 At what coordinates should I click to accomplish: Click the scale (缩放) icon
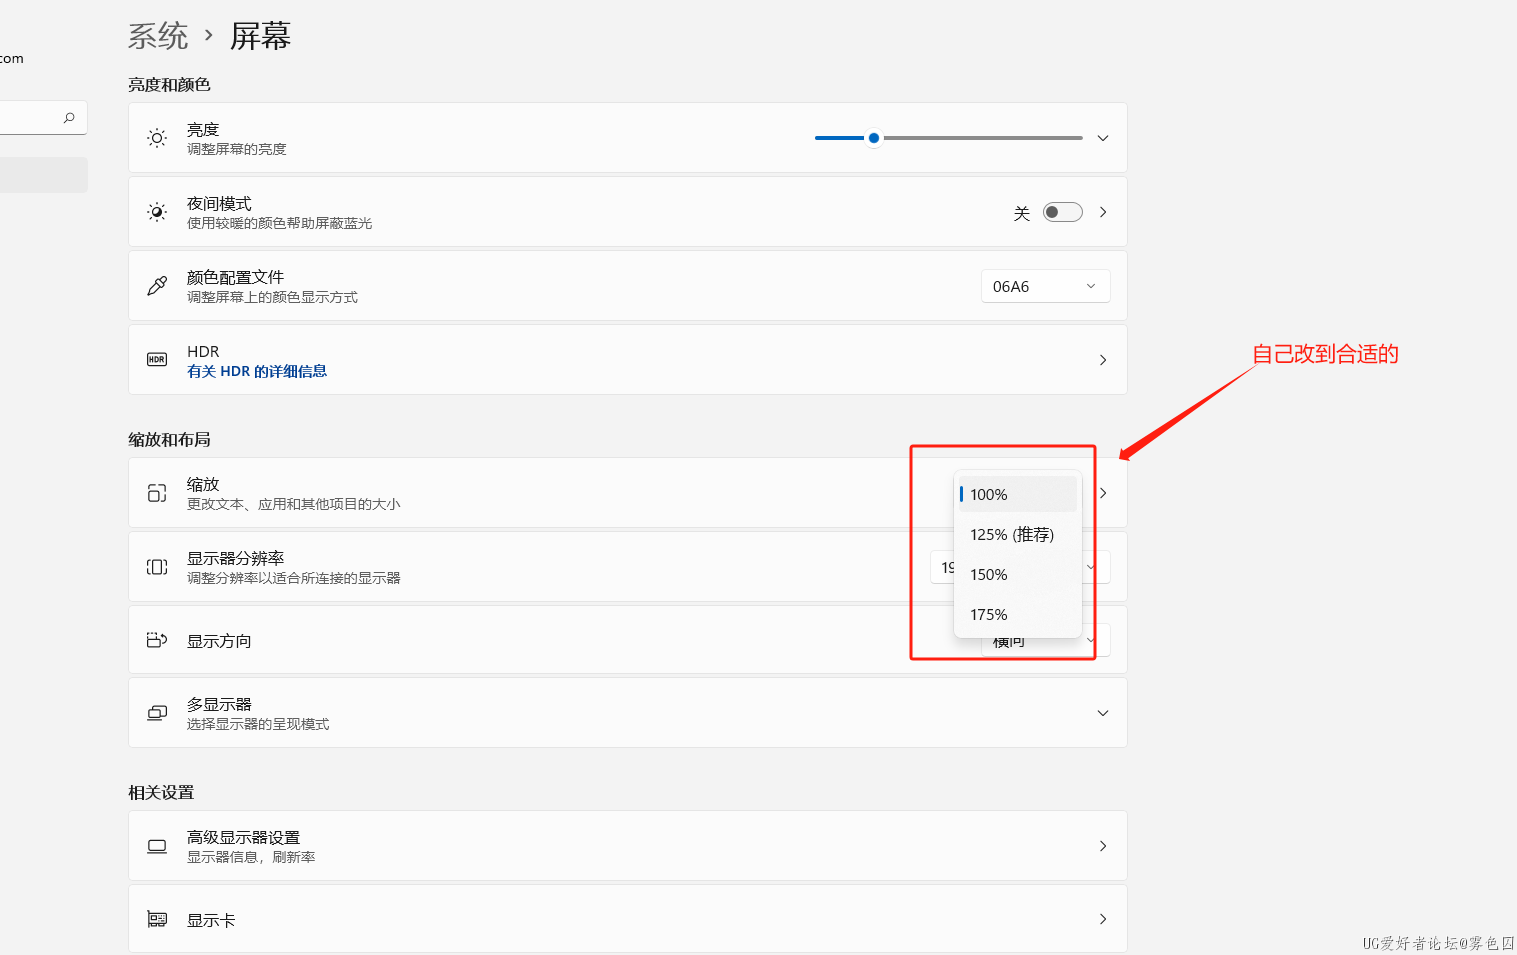157,493
